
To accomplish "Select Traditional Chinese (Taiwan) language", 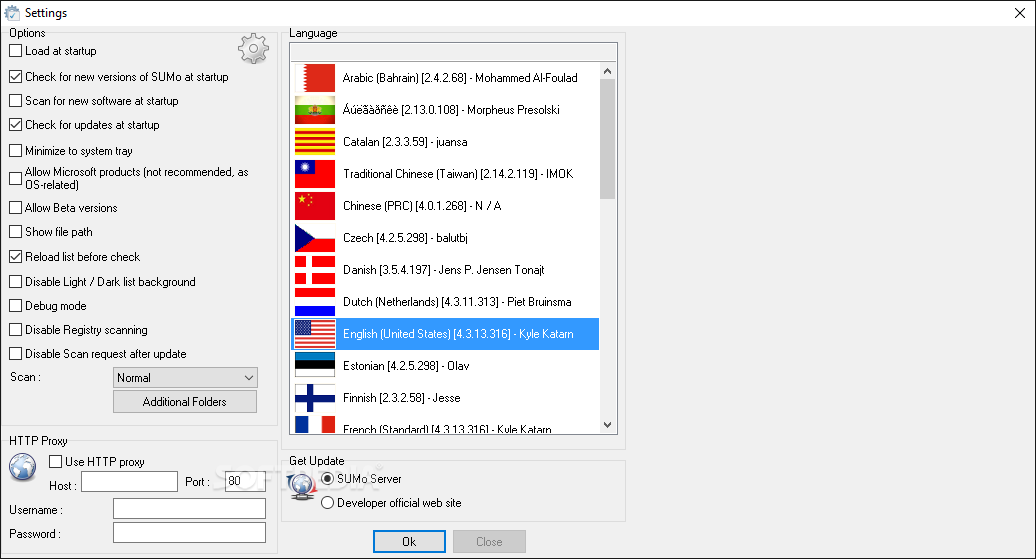I will [445, 174].
